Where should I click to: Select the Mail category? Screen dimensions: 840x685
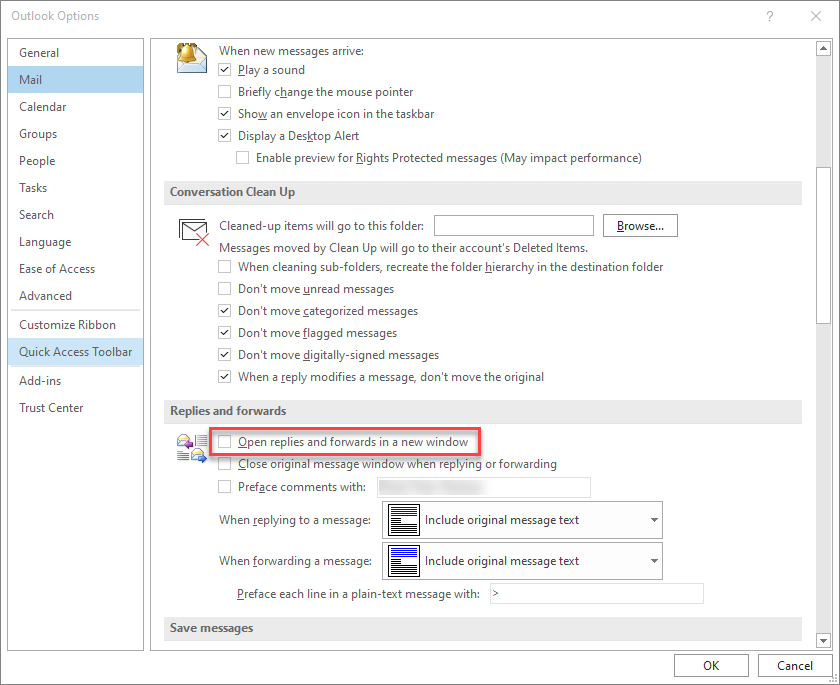click(76, 79)
